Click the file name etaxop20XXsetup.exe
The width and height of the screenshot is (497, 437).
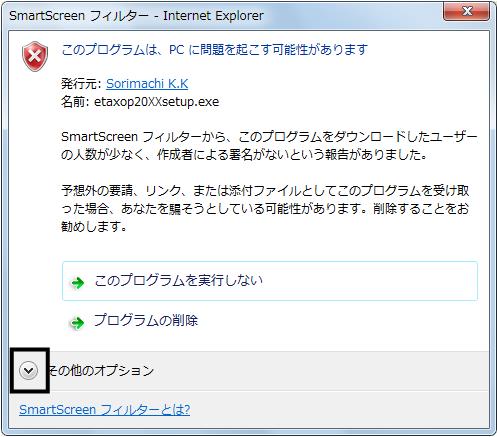[x=157, y=102]
